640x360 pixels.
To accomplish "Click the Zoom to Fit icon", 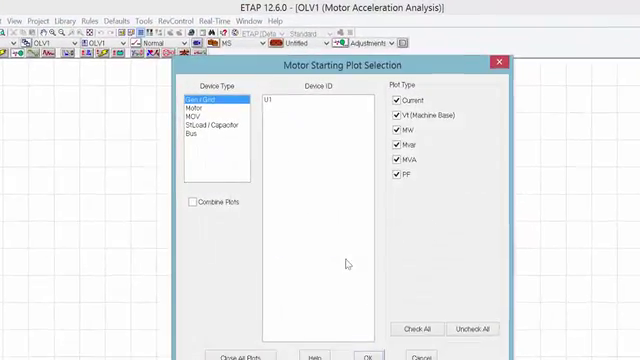I will tap(89, 33).
